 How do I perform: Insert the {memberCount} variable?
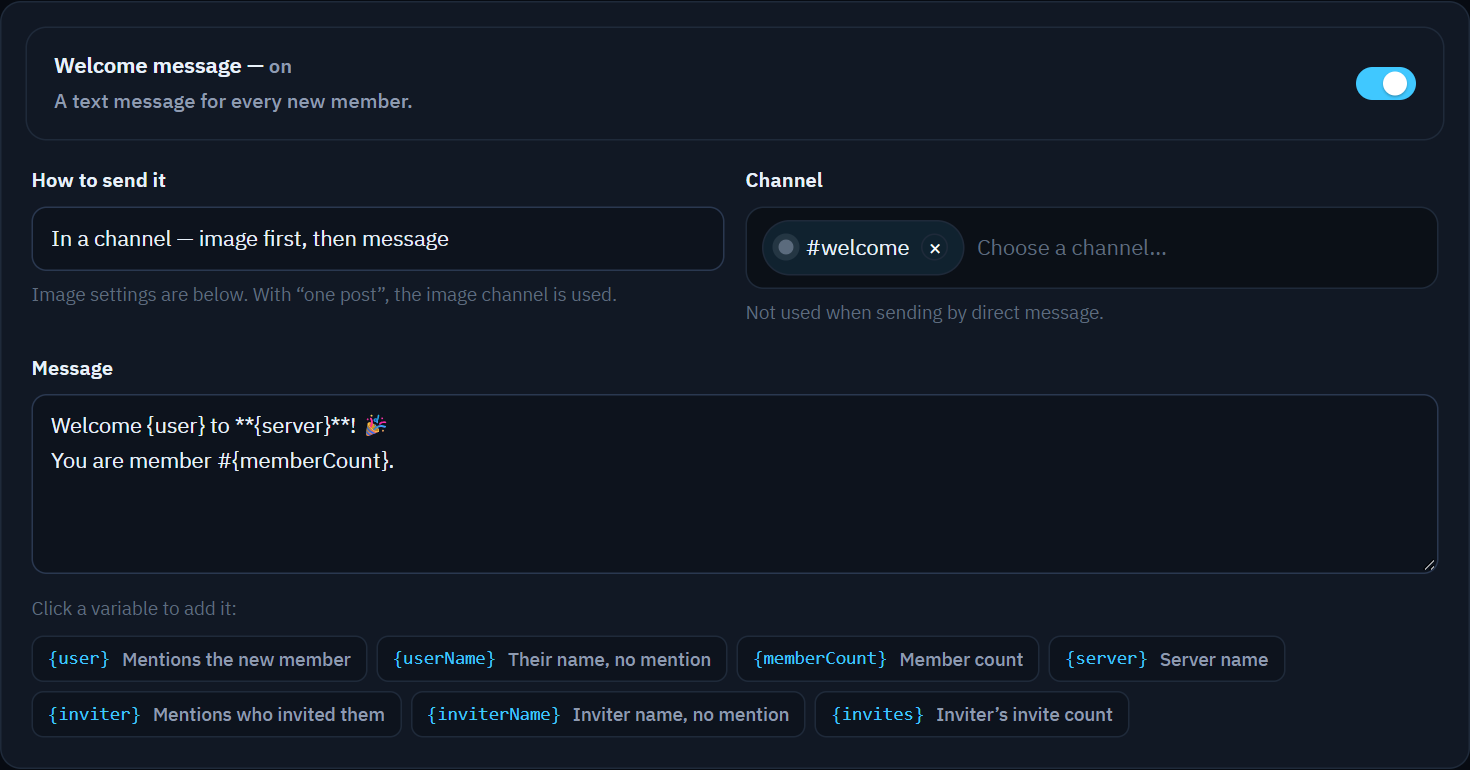click(888, 659)
